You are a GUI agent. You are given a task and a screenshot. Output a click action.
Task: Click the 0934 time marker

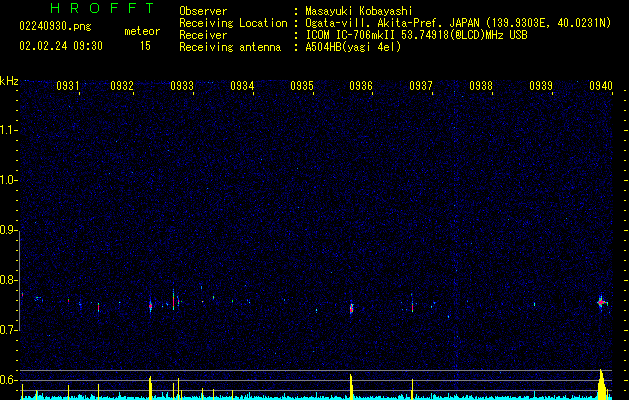242,86
